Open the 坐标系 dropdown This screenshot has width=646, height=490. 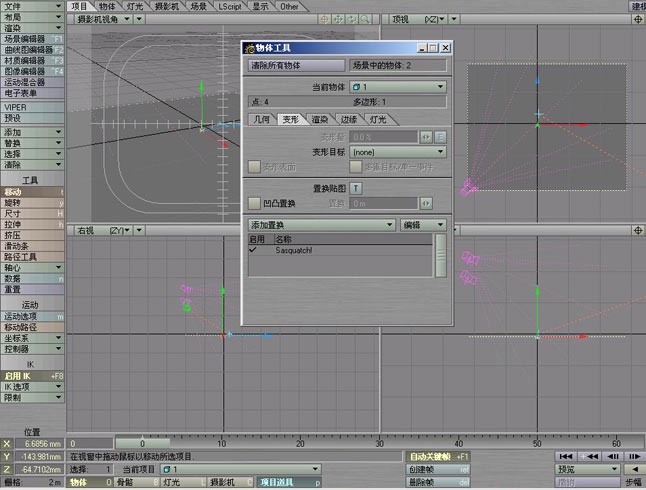[32, 338]
